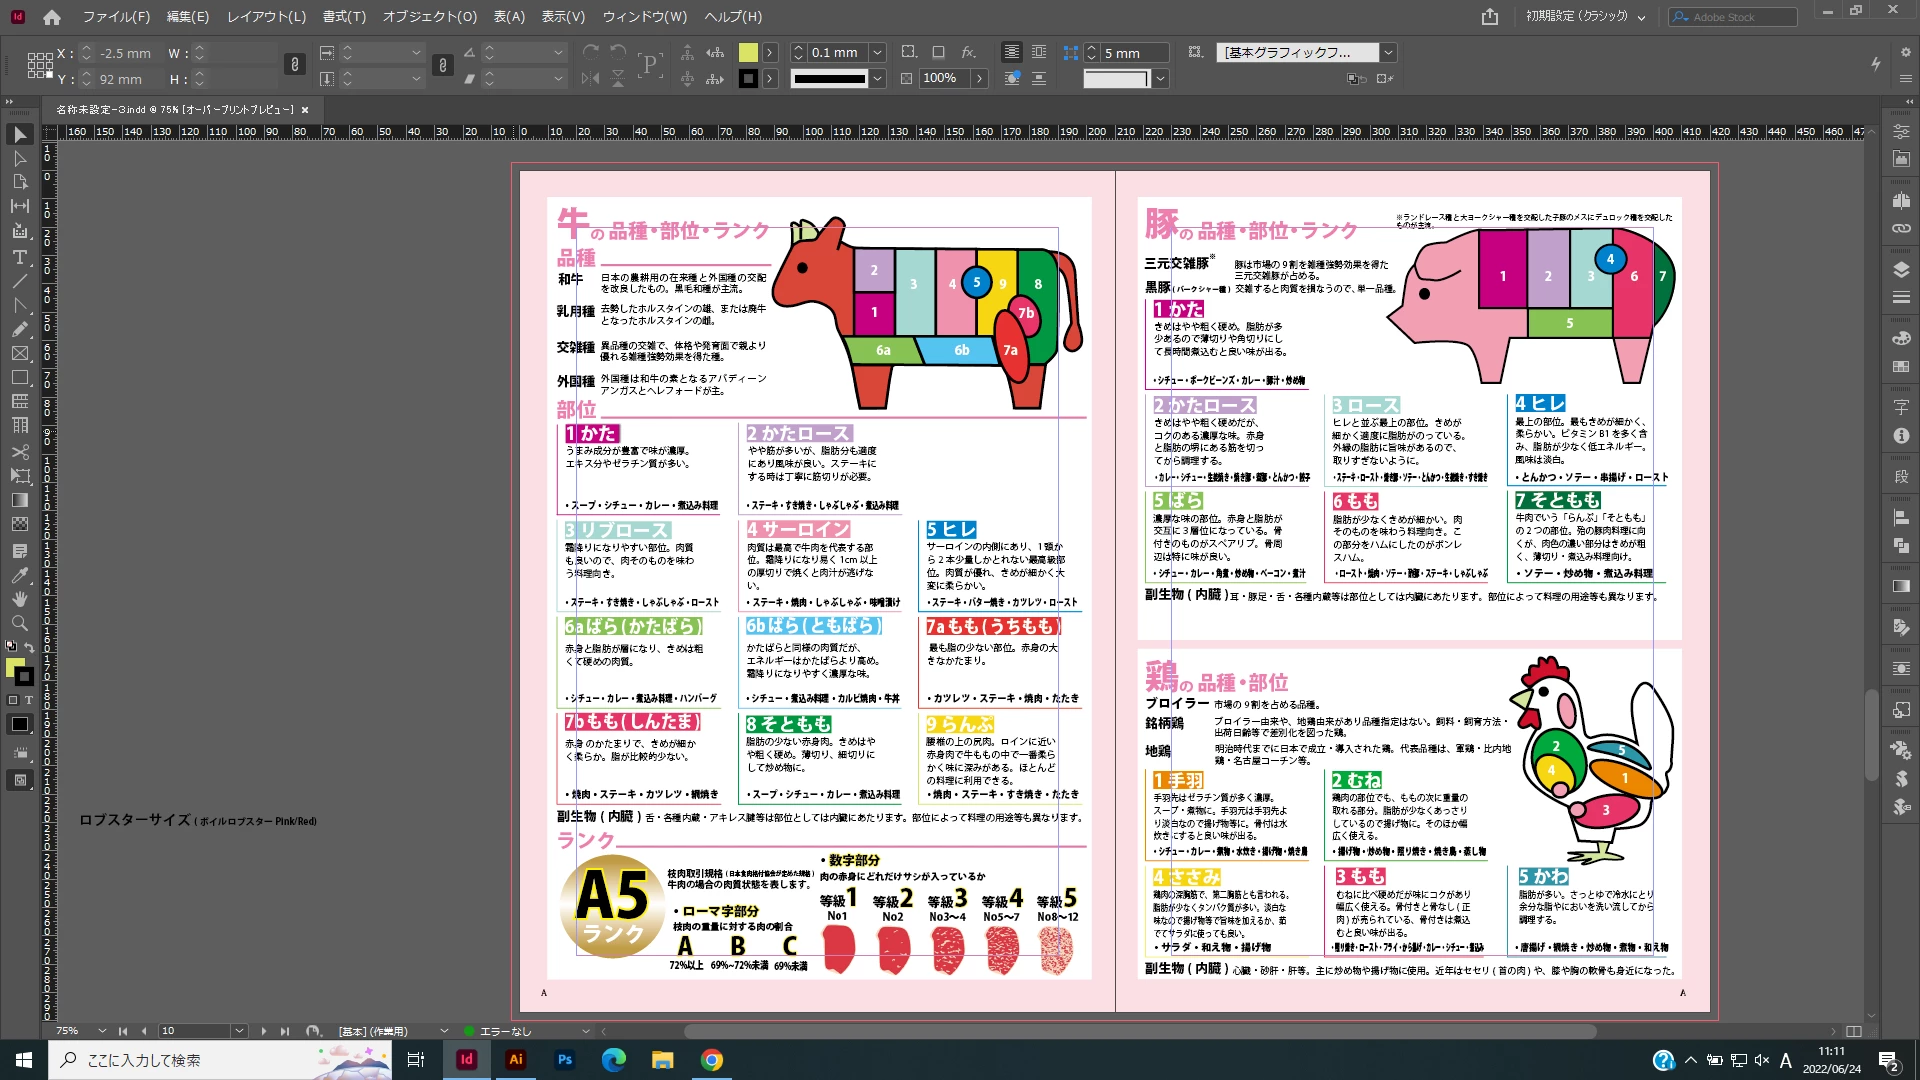Toggle constrain proportions for width and height

(x=294, y=65)
